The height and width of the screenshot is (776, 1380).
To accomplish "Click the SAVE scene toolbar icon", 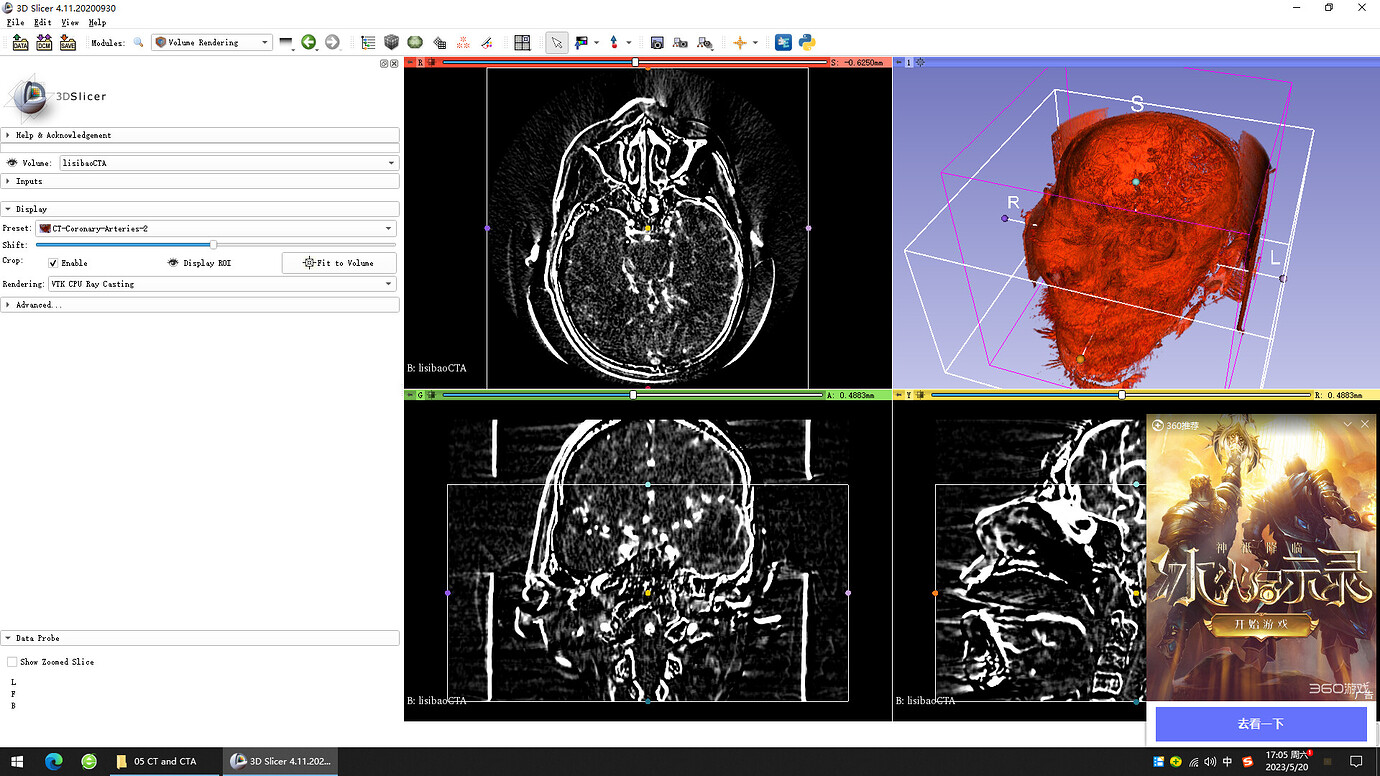I will tap(68, 43).
